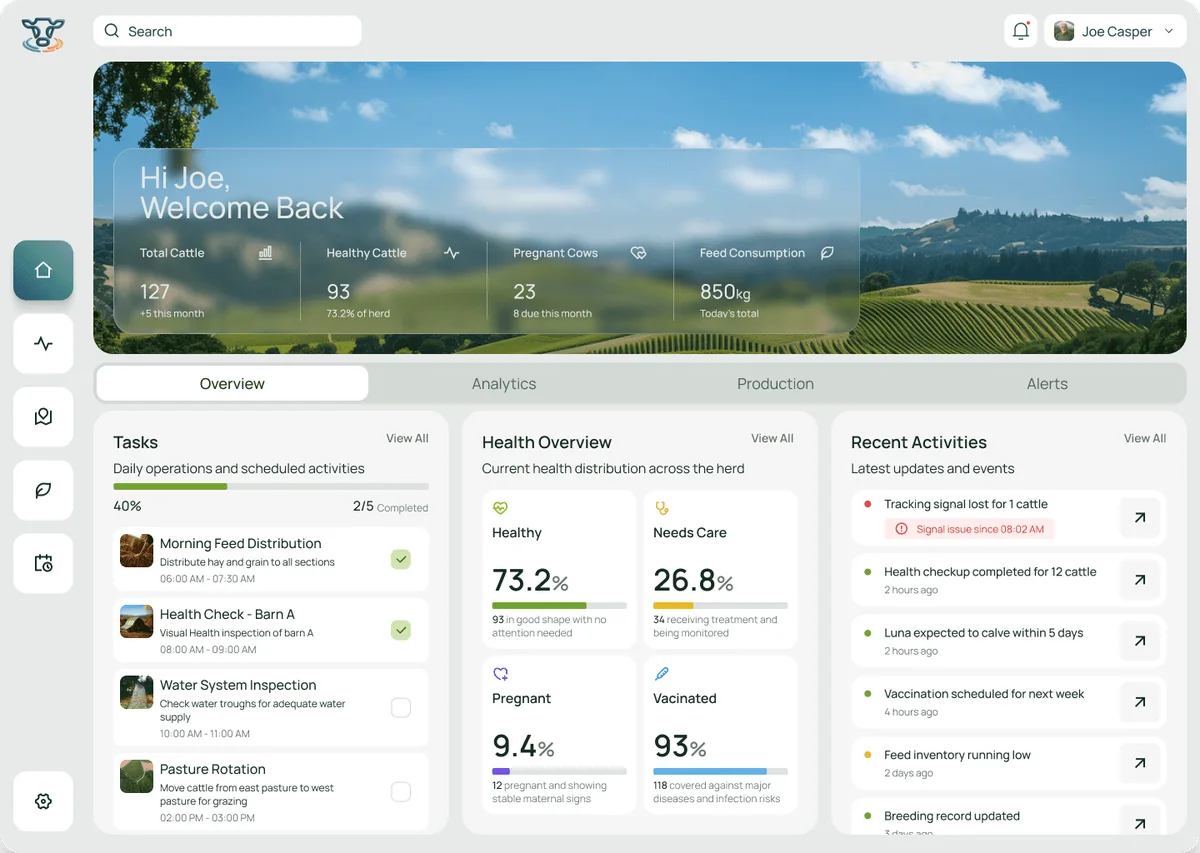Open Tracking signal lost activity arrow

coord(1140,518)
